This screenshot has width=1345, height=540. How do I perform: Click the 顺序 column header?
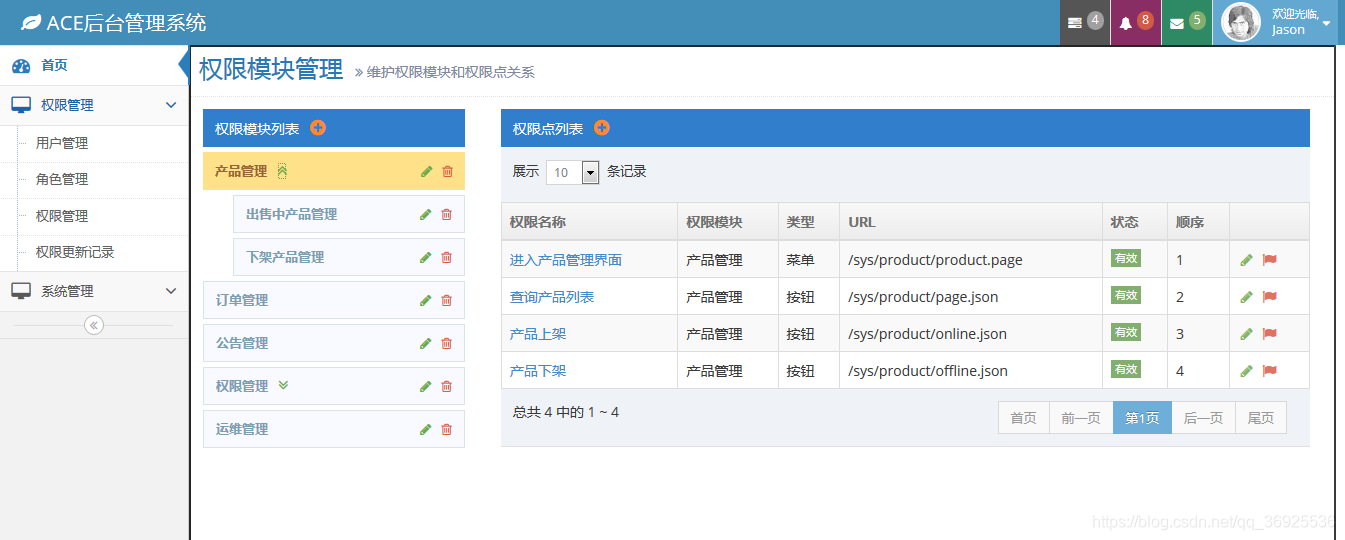(x=1198, y=222)
